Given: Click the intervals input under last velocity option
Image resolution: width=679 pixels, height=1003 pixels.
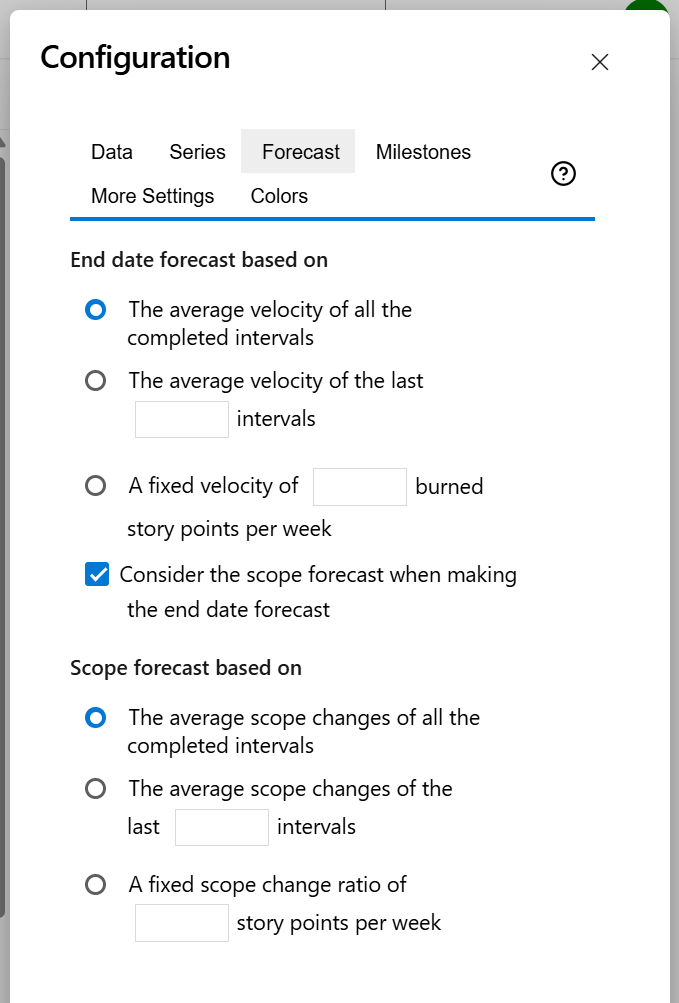Looking at the screenshot, I should pyautogui.click(x=181, y=419).
